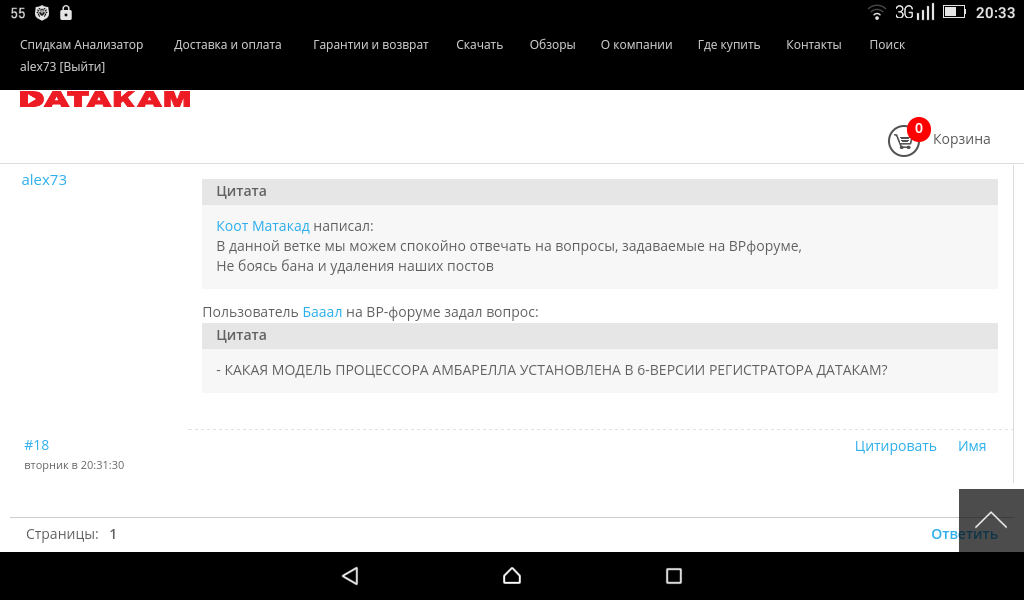Log out via alex73 [Выйти] link
Screen dimensions: 1024x600
point(62,67)
